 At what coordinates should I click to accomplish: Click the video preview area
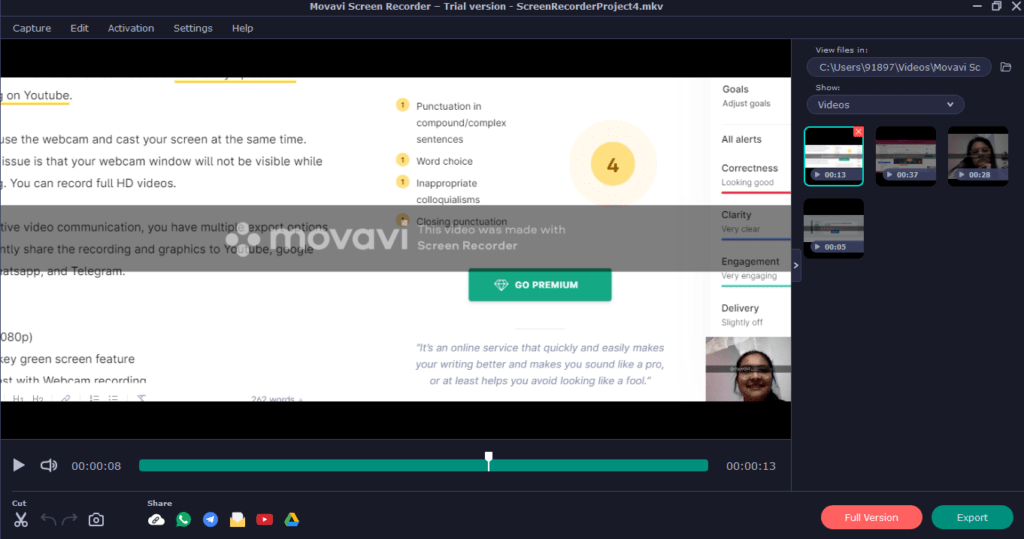[396, 239]
